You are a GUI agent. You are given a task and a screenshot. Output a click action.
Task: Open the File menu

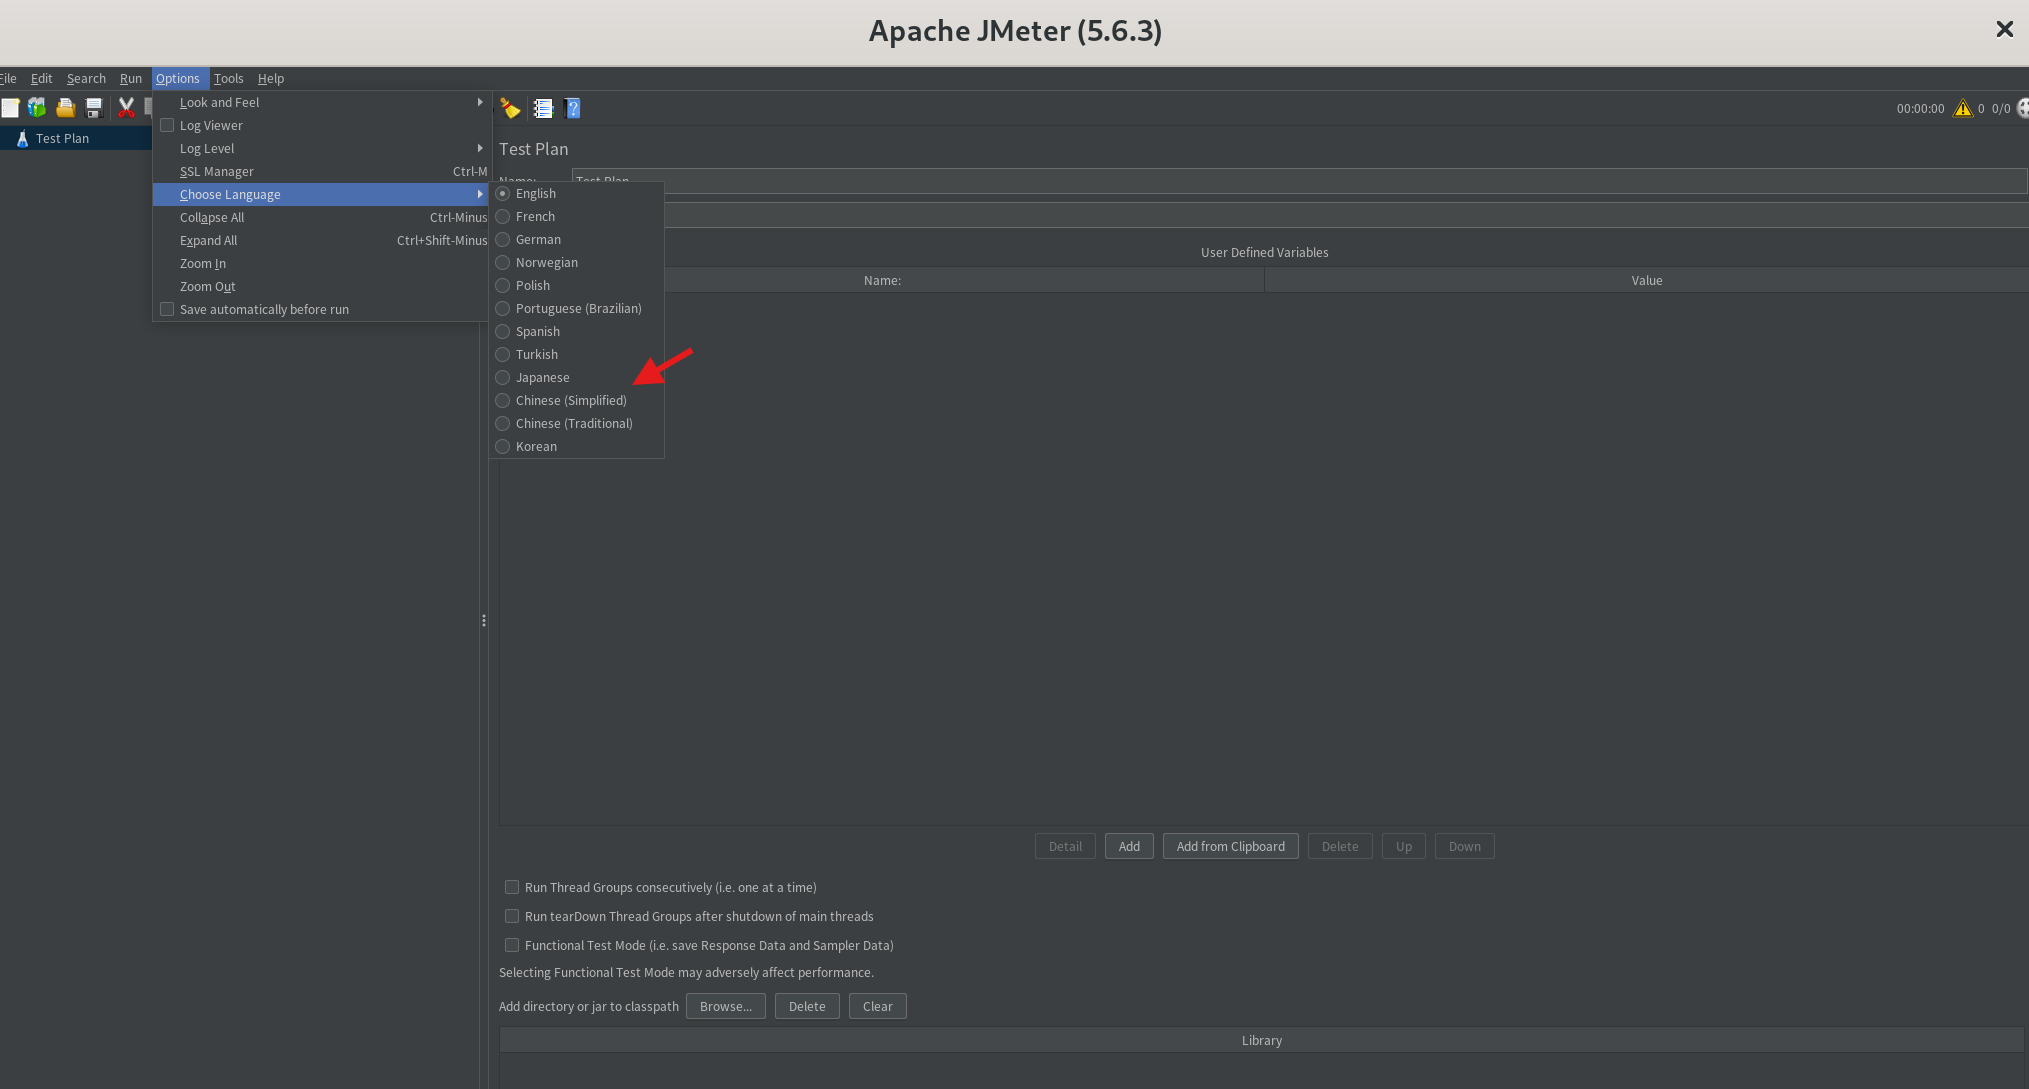8,79
